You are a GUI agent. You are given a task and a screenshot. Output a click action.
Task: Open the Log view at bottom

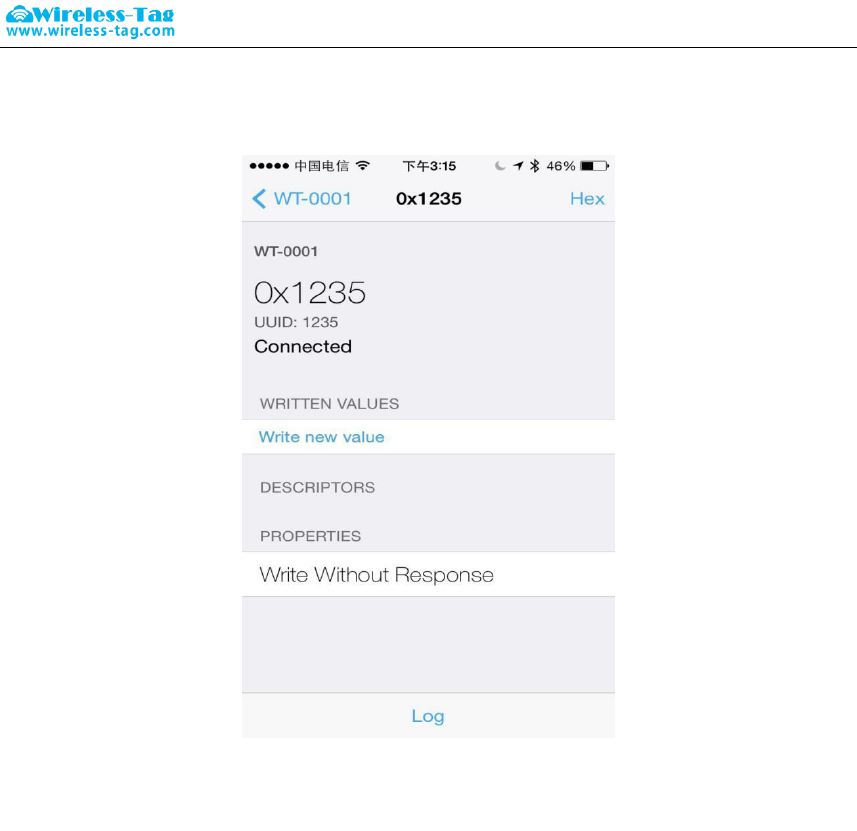click(428, 716)
